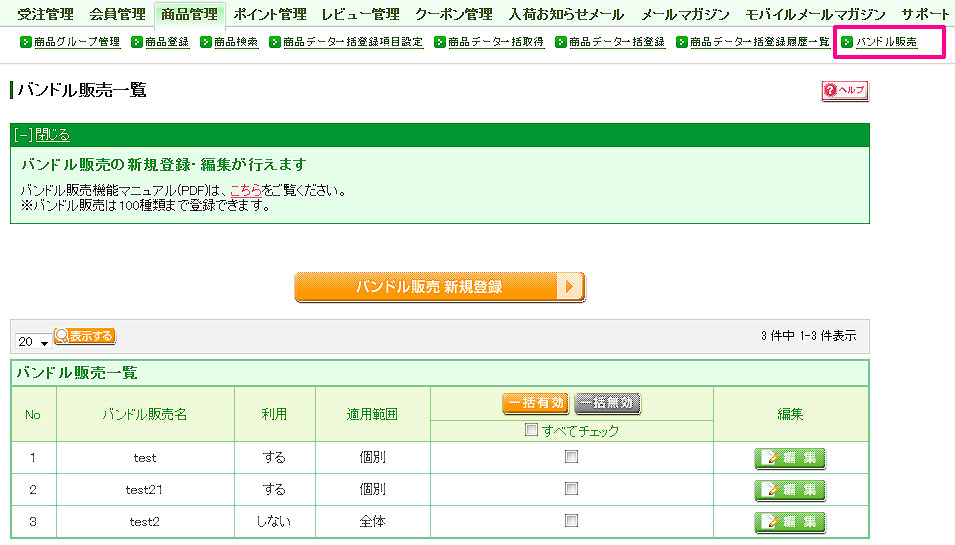
Task: Open the 入荷お知らせメール tab
Action: pos(566,14)
